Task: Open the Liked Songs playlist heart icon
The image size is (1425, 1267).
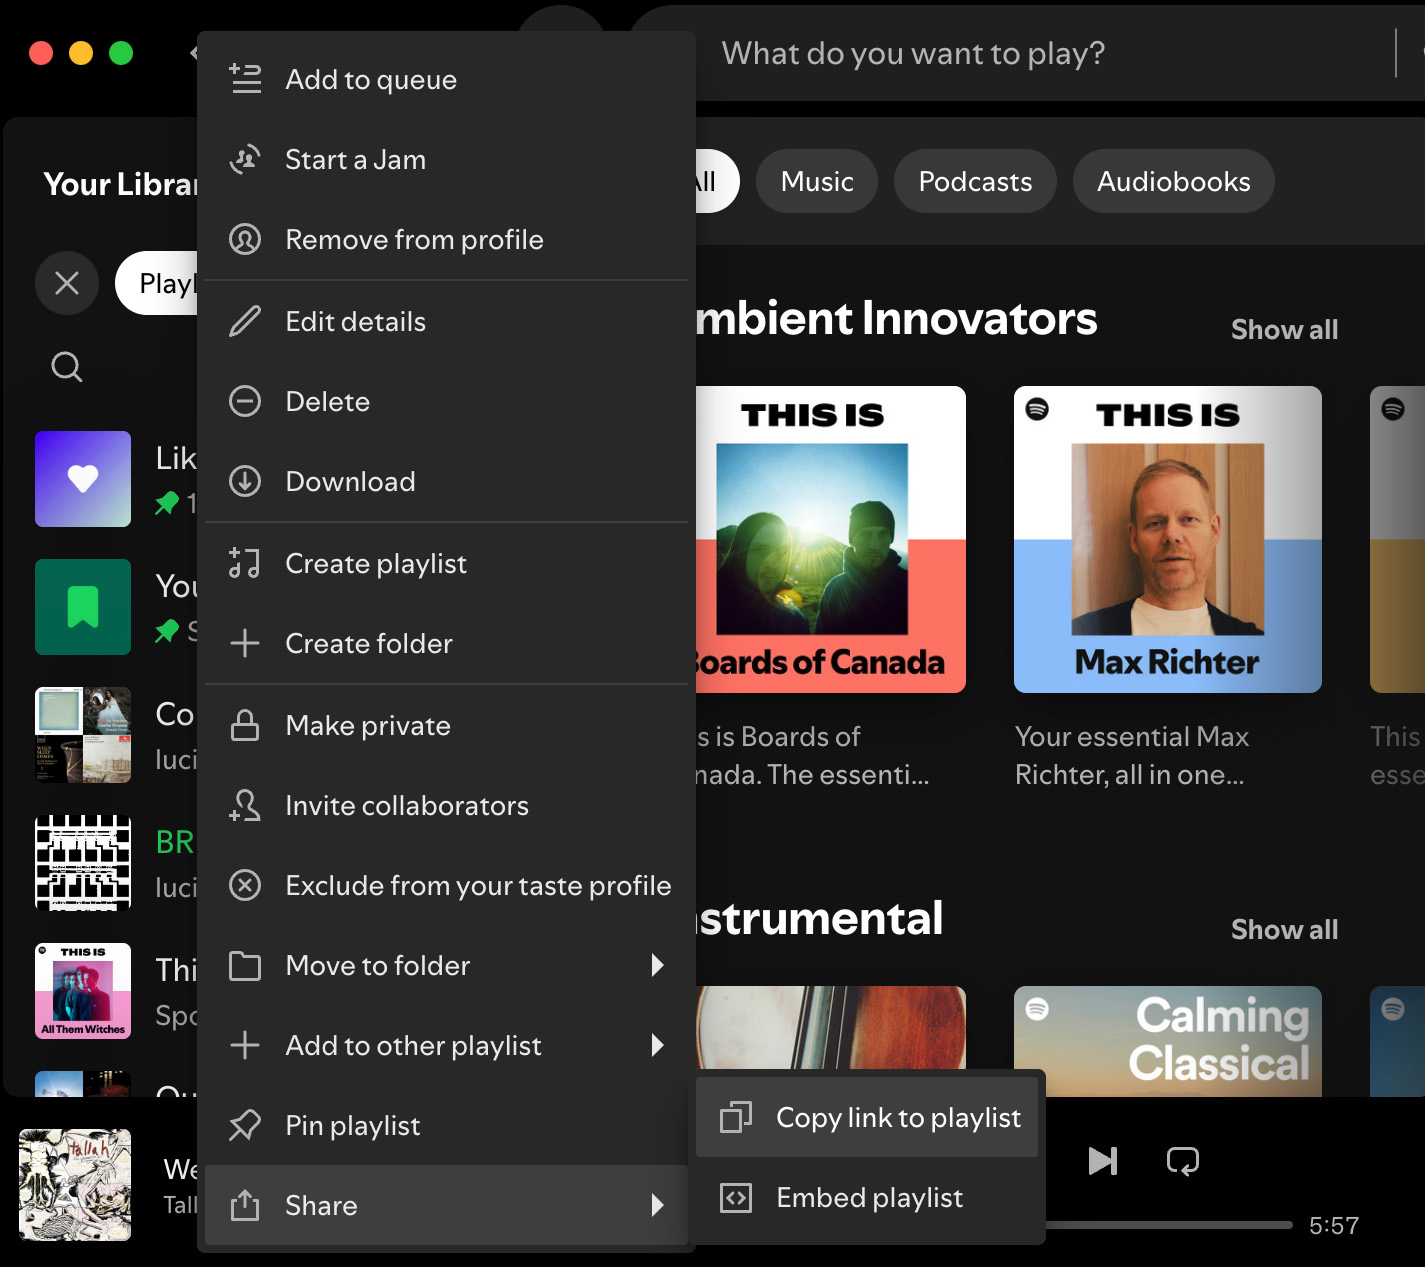Action: (82, 479)
